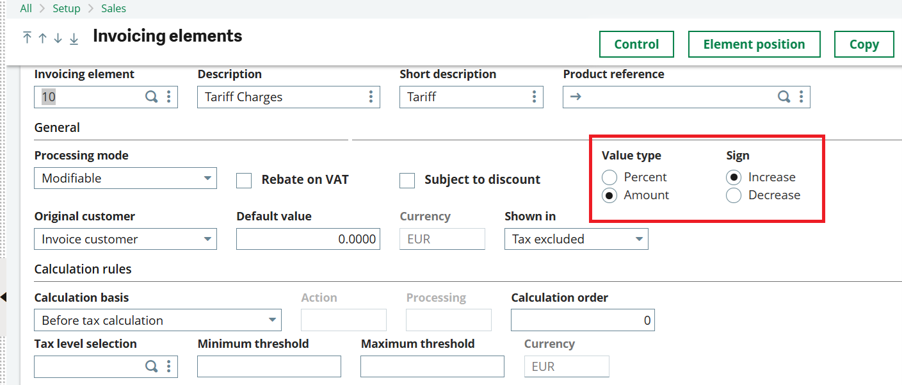Click Product reference jump arrow icon
Image resolution: width=902 pixels, height=385 pixels.
pos(575,97)
